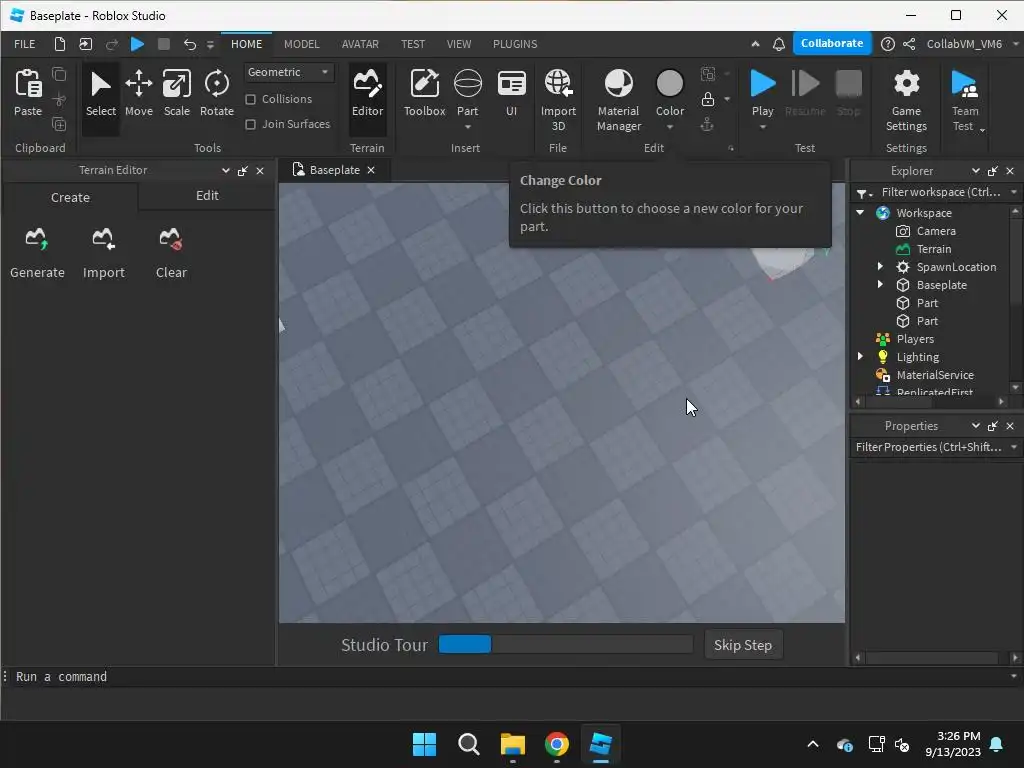Select the Move tool
Screen dimensions: 1024x768
tap(138, 94)
